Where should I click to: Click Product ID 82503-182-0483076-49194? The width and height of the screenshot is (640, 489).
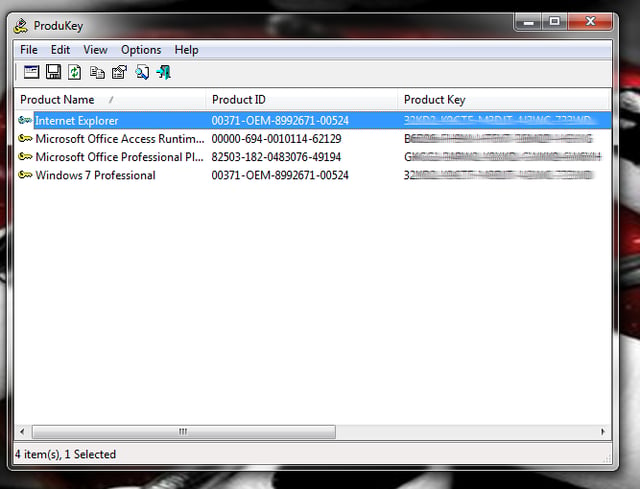(276, 157)
